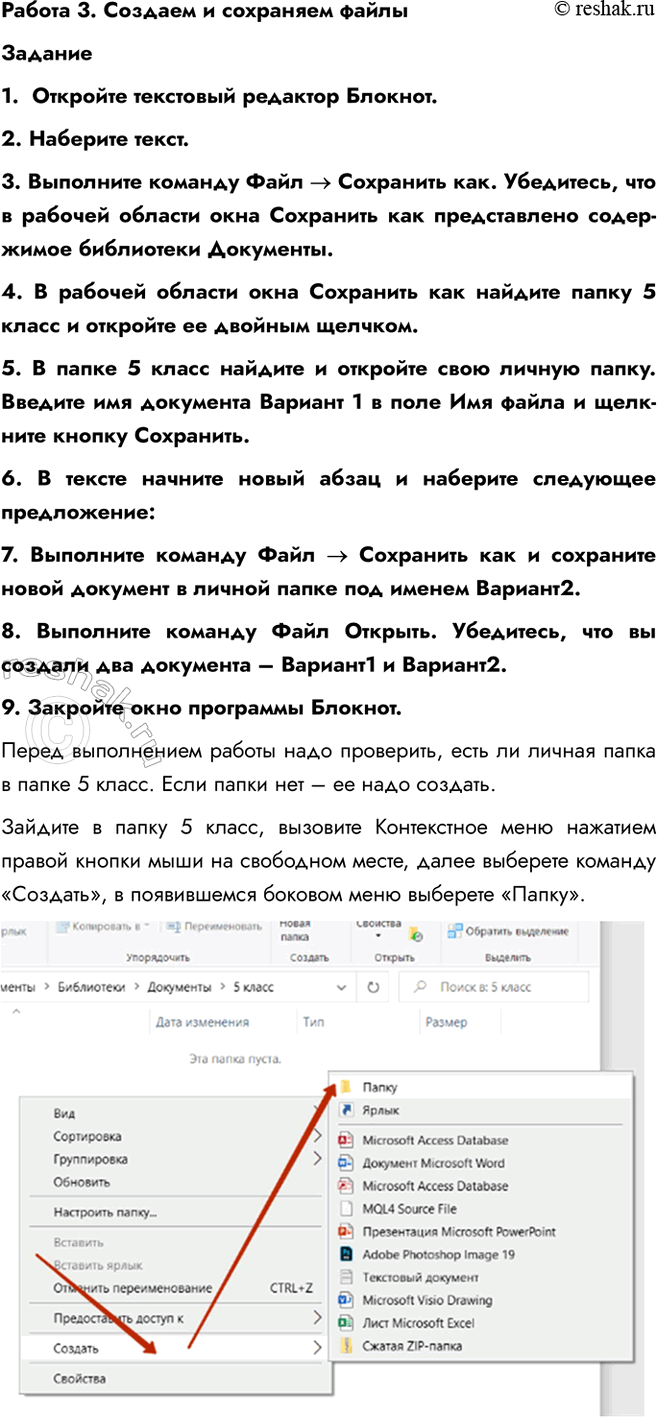657x1417 pixels.
Task: Click the Документы breadcrumb segment
Action: (x=179, y=987)
